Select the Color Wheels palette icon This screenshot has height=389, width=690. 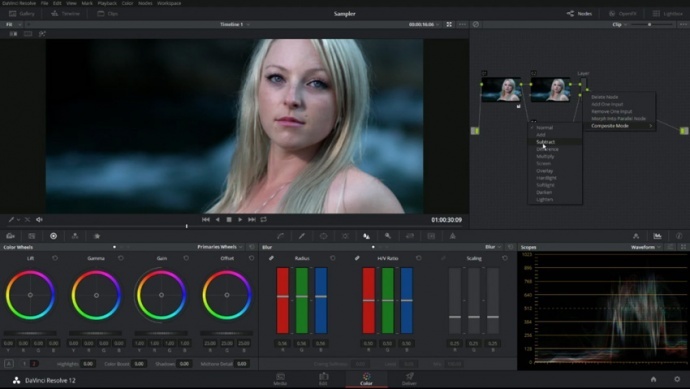click(53, 236)
